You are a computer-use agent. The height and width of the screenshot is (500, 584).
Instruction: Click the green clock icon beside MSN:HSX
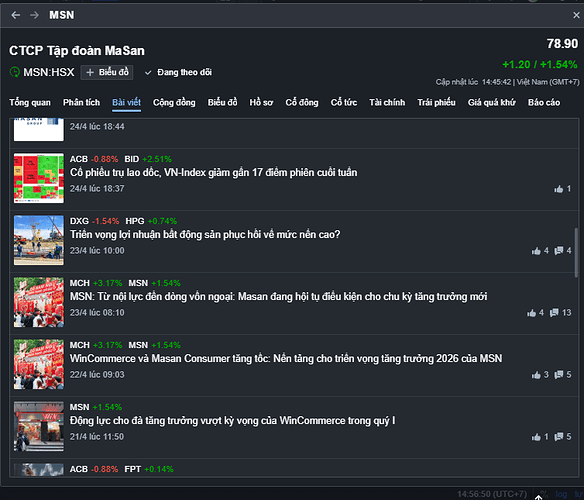click(15, 72)
